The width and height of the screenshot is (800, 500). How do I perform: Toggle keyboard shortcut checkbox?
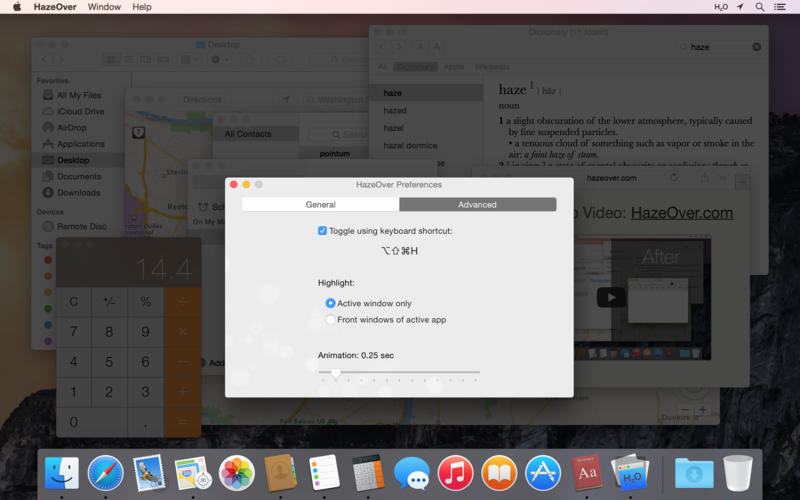tap(322, 231)
